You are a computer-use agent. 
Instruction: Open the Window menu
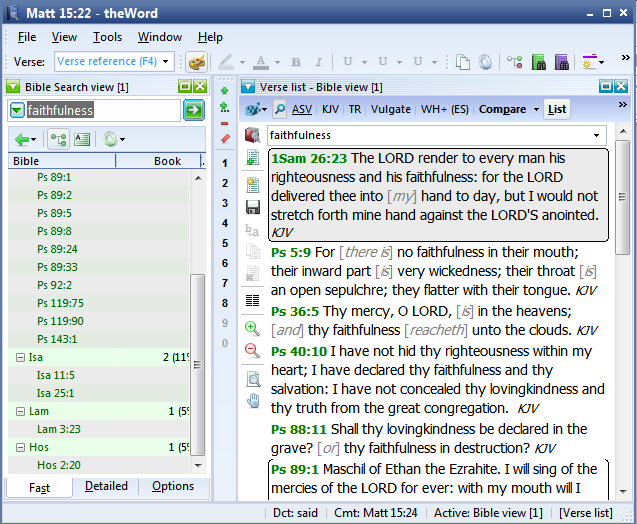(x=160, y=37)
